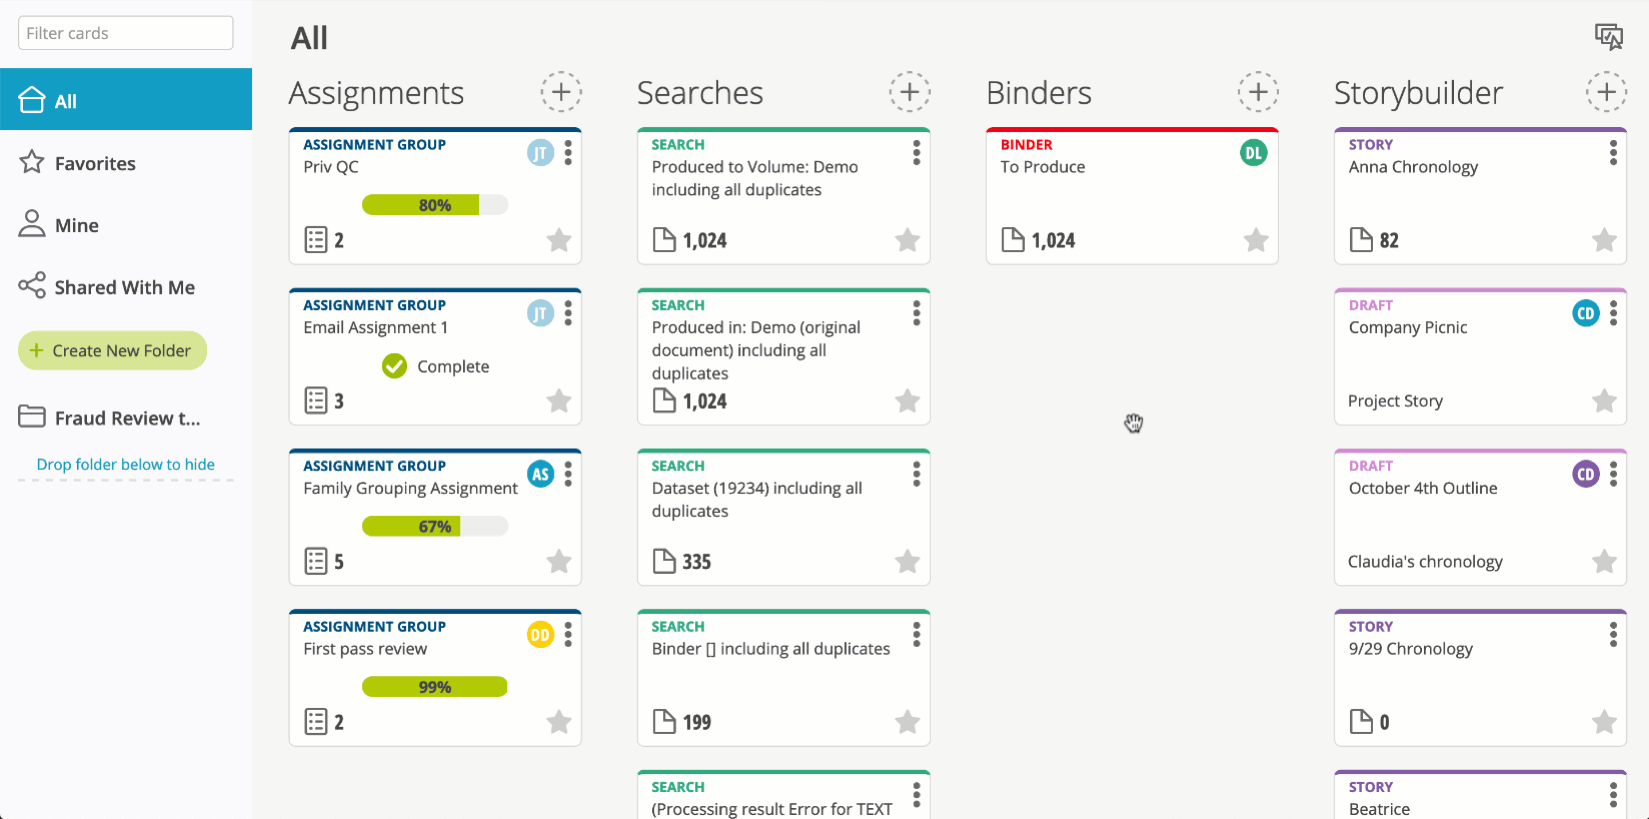1649x819 pixels.
Task: Click the CD avatar on October 4th Outline
Action: tap(1586, 474)
